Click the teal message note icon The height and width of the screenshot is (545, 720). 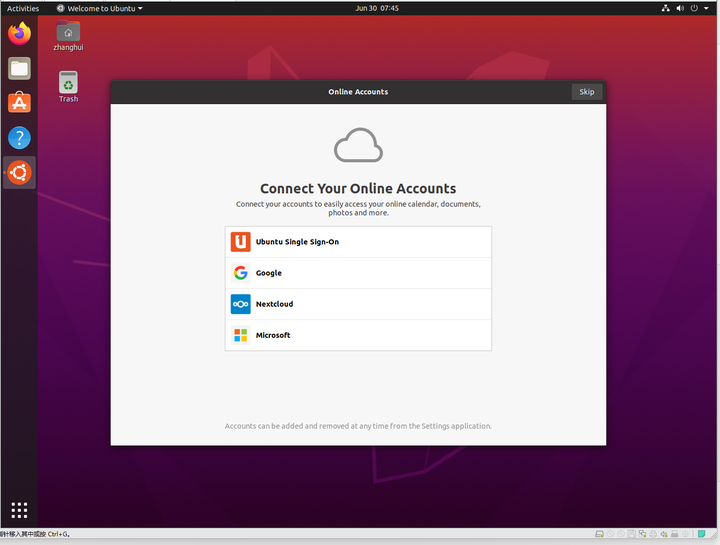coord(702,534)
